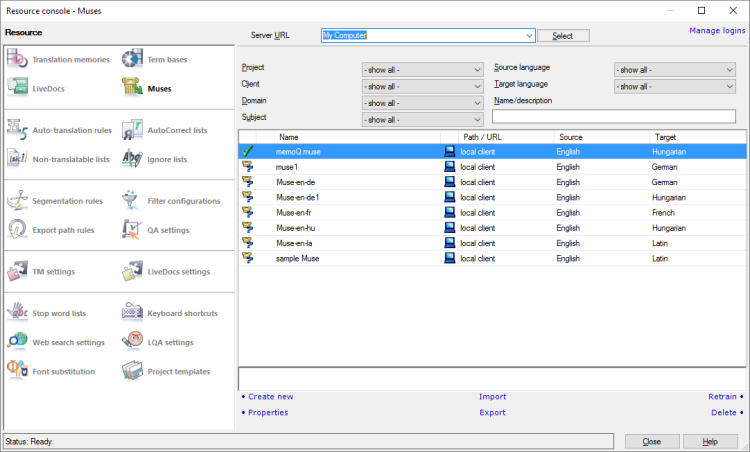Open the Client filter dropdown
The image size is (750, 452).
pos(422,87)
